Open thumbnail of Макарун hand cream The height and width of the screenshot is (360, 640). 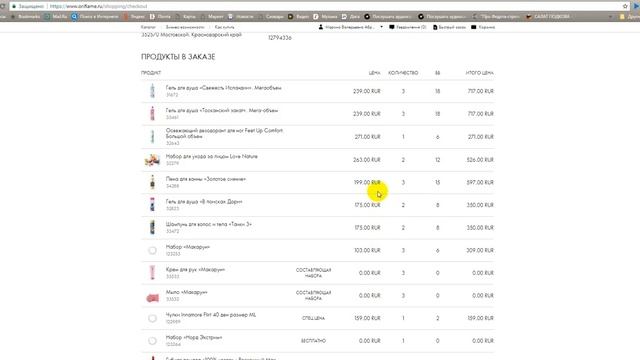pyautogui.click(x=152, y=273)
